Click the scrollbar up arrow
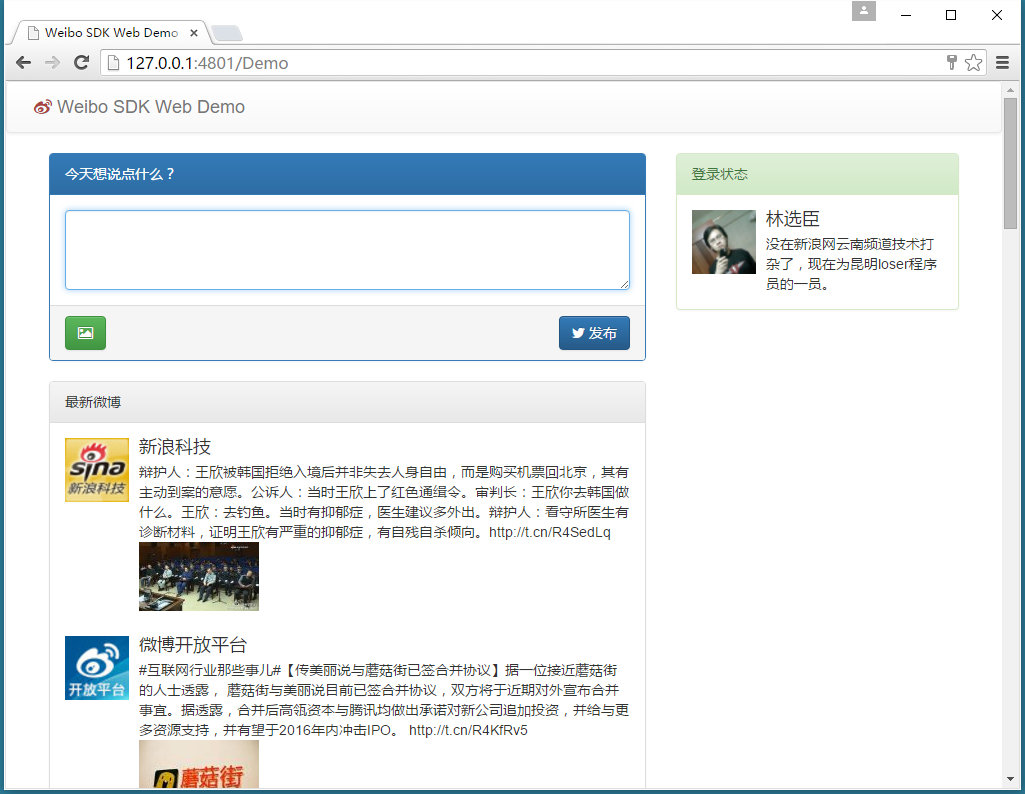The height and width of the screenshot is (794, 1025). pyautogui.click(x=1011, y=90)
